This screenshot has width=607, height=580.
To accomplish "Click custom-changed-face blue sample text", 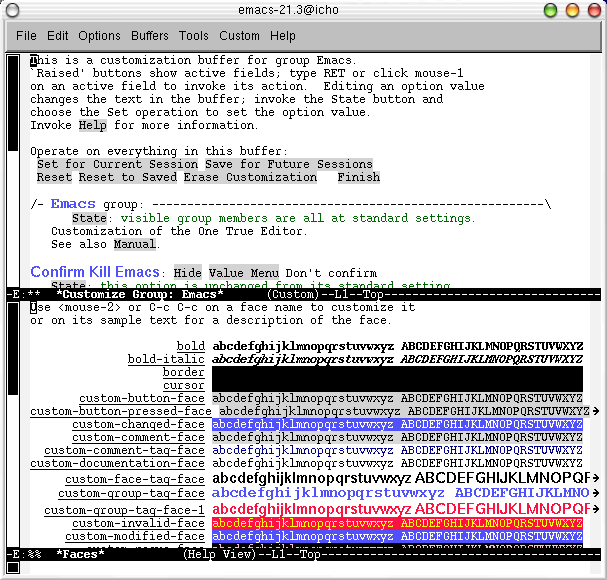I will point(397,424).
